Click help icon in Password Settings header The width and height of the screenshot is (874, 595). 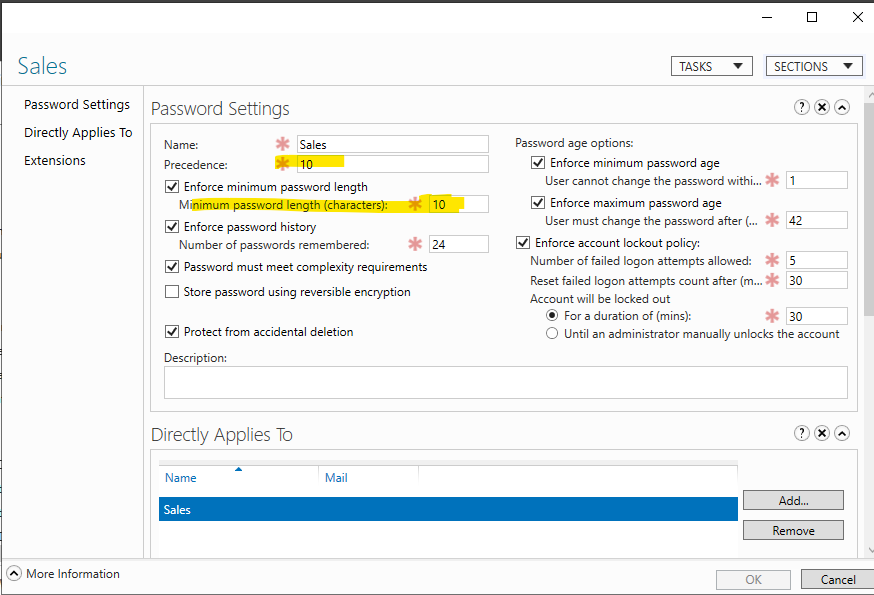[x=802, y=108]
